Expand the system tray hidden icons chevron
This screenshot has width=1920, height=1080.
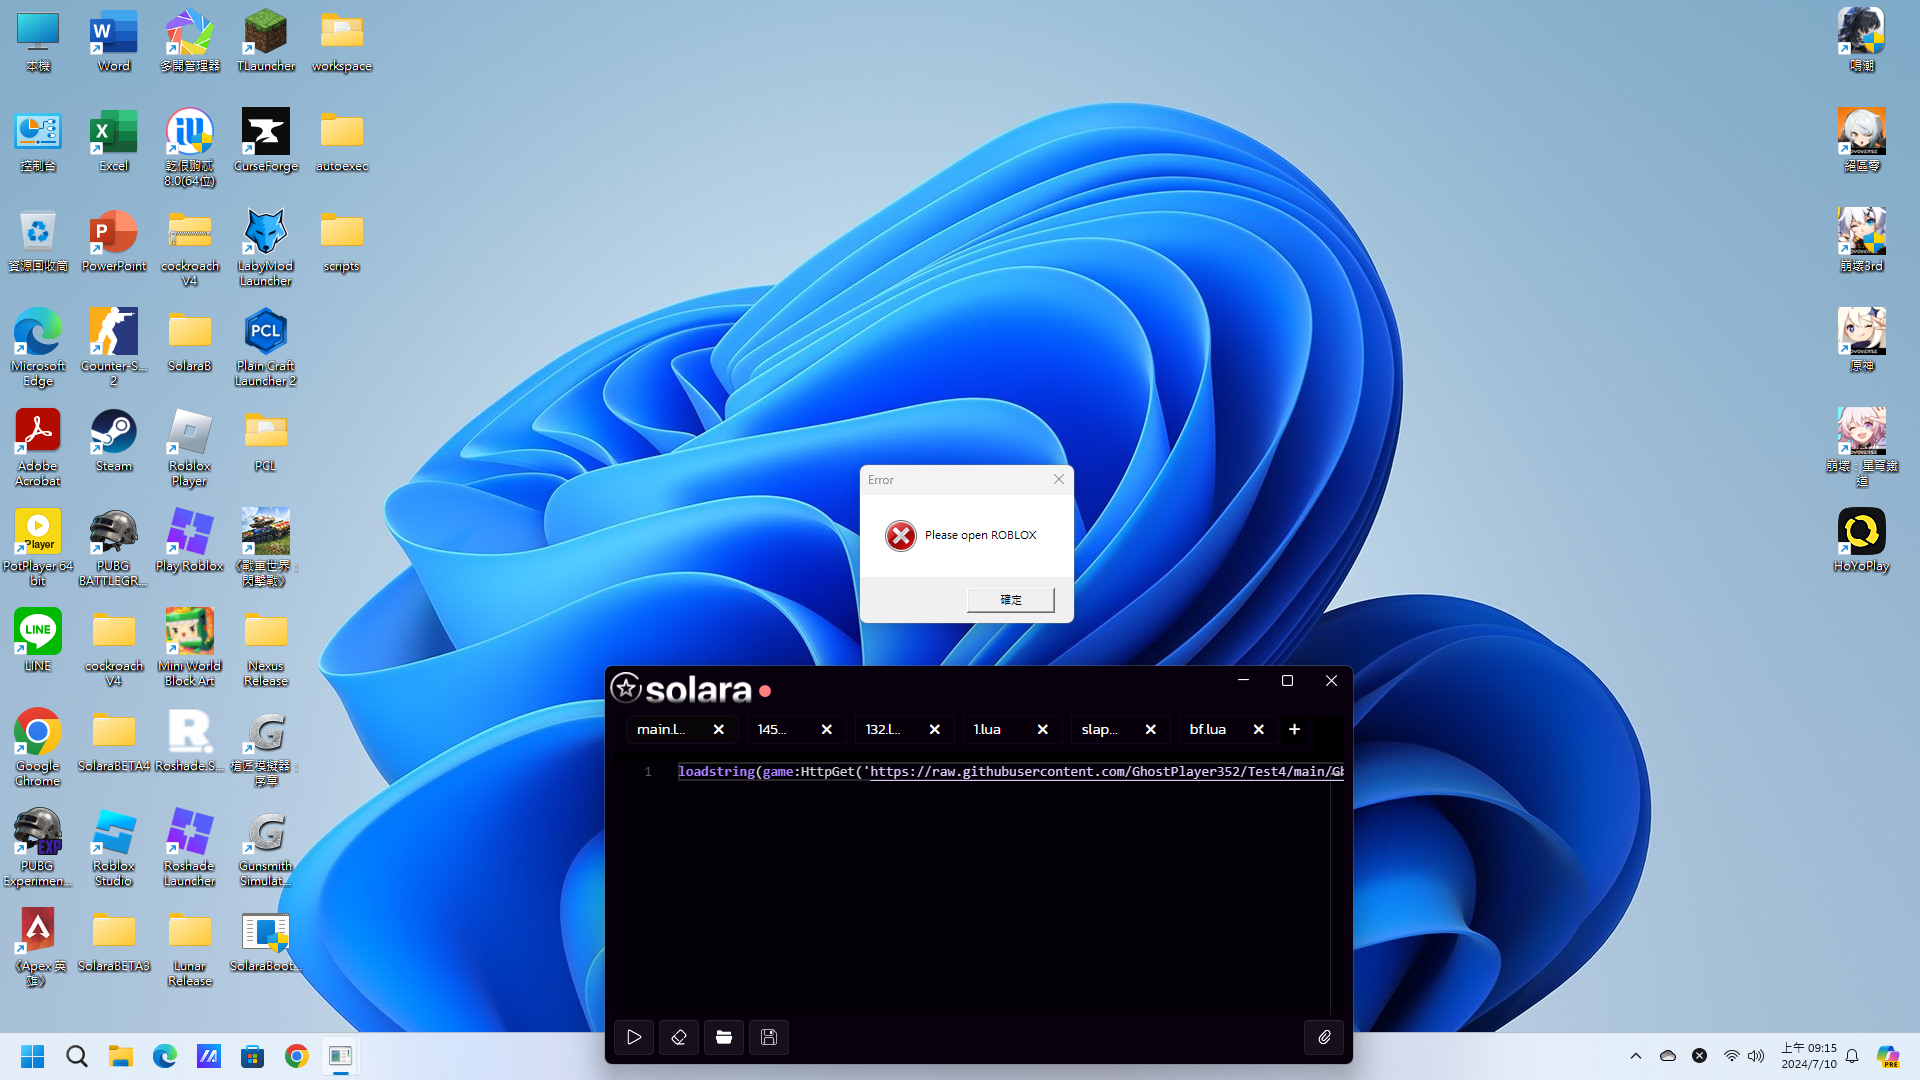click(x=1636, y=1056)
